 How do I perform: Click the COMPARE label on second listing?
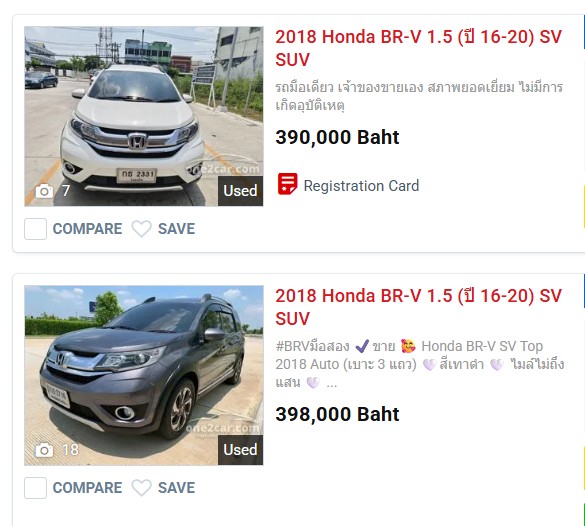[x=87, y=488]
